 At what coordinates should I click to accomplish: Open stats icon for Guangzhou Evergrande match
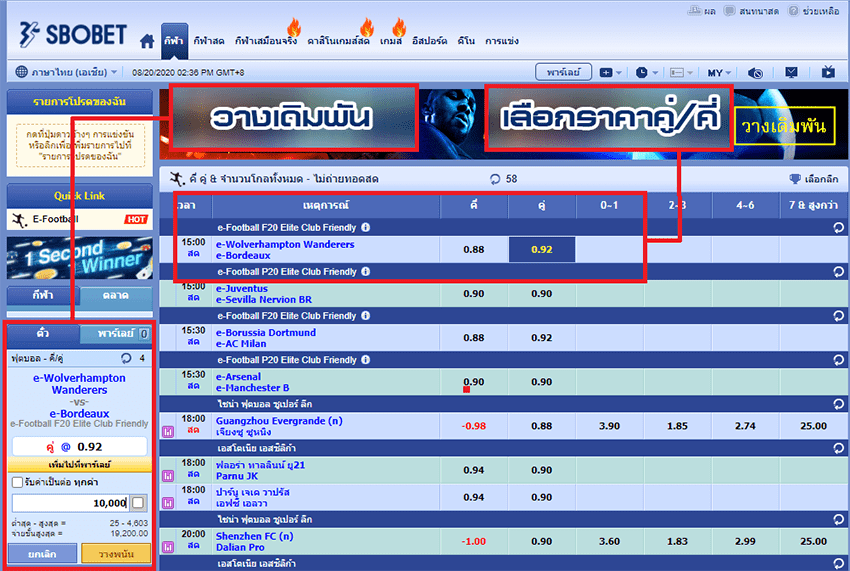[x=168, y=432]
